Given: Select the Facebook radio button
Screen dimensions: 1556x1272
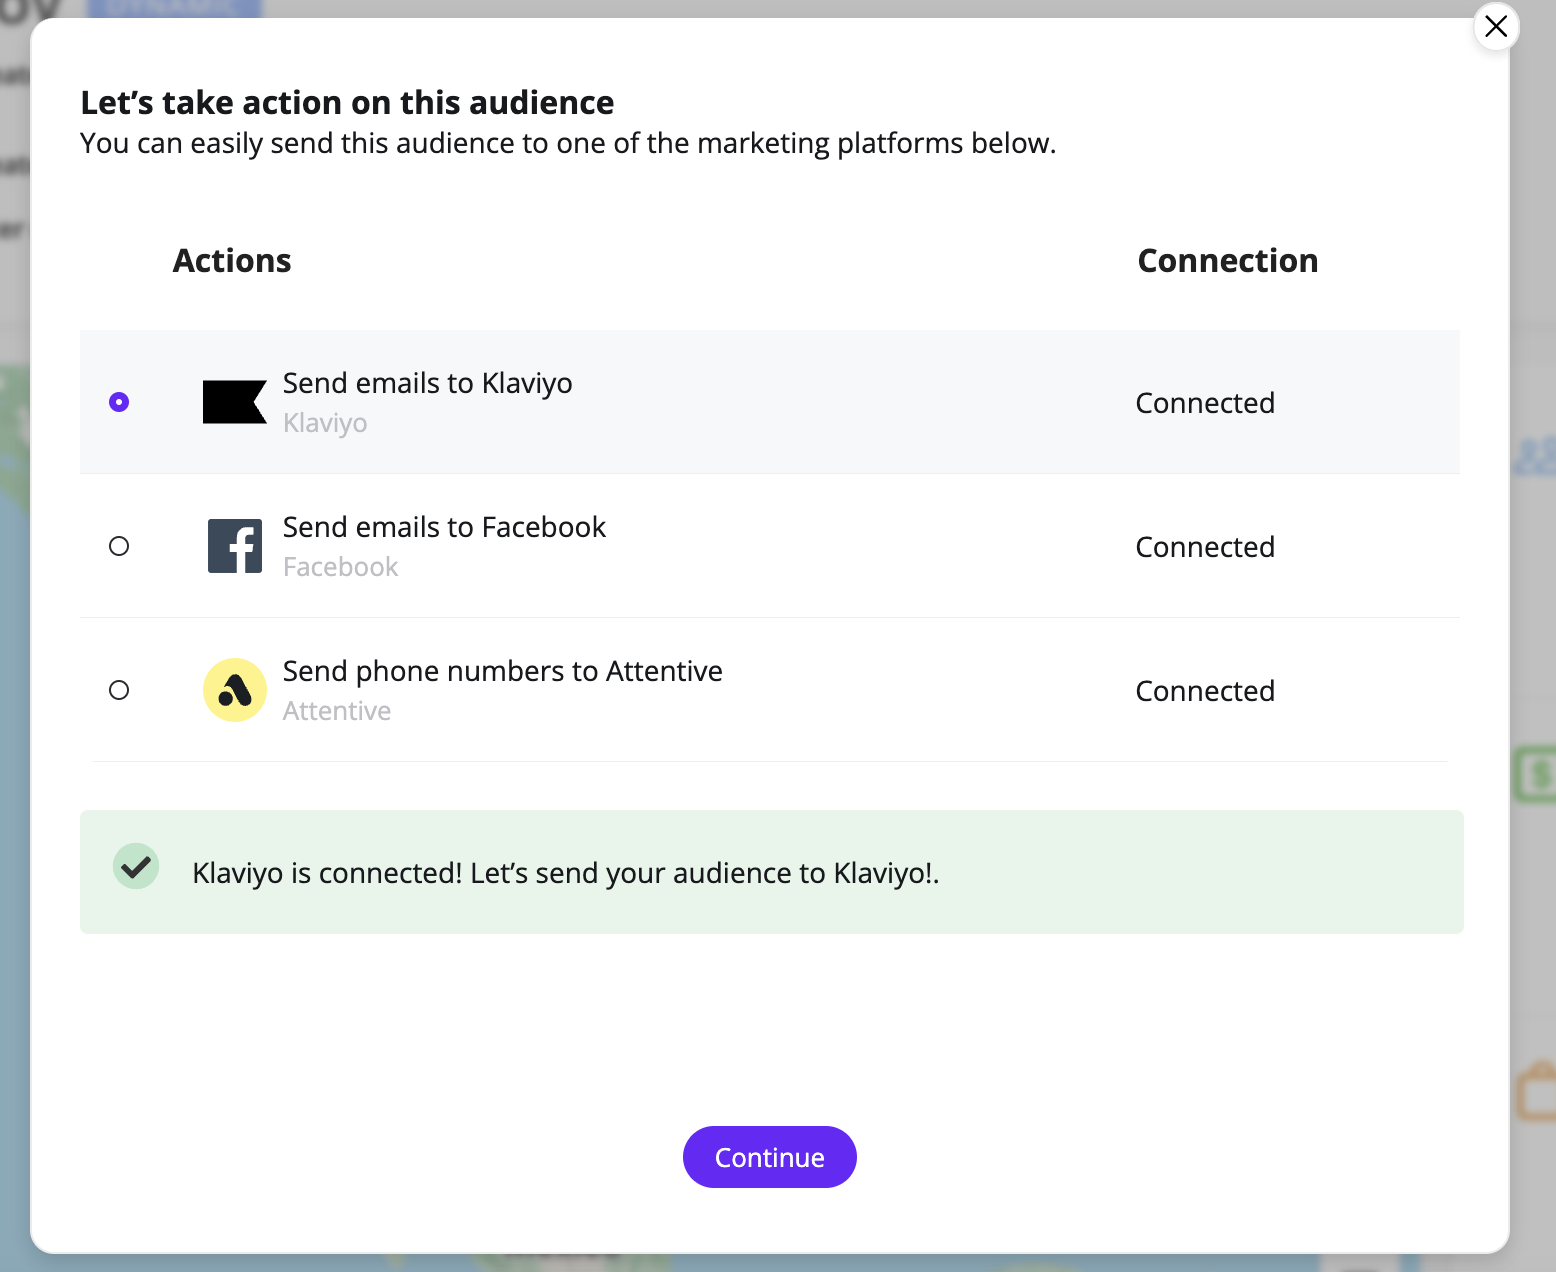Looking at the screenshot, I should pos(119,546).
